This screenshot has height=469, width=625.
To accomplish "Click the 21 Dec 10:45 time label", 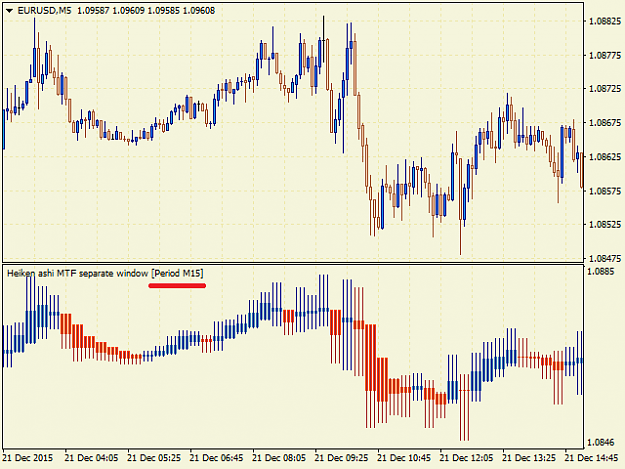I will [x=404, y=458].
